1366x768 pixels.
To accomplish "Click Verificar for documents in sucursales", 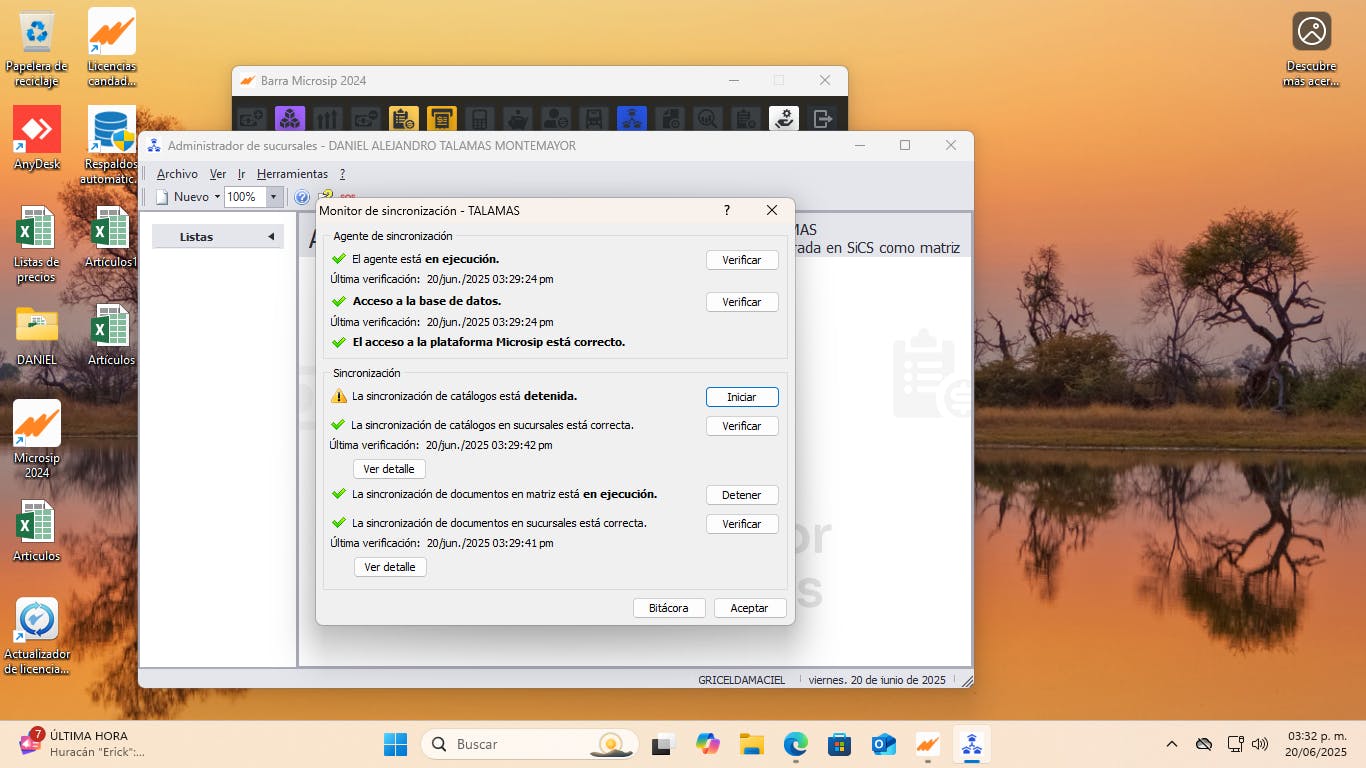I will 742,524.
